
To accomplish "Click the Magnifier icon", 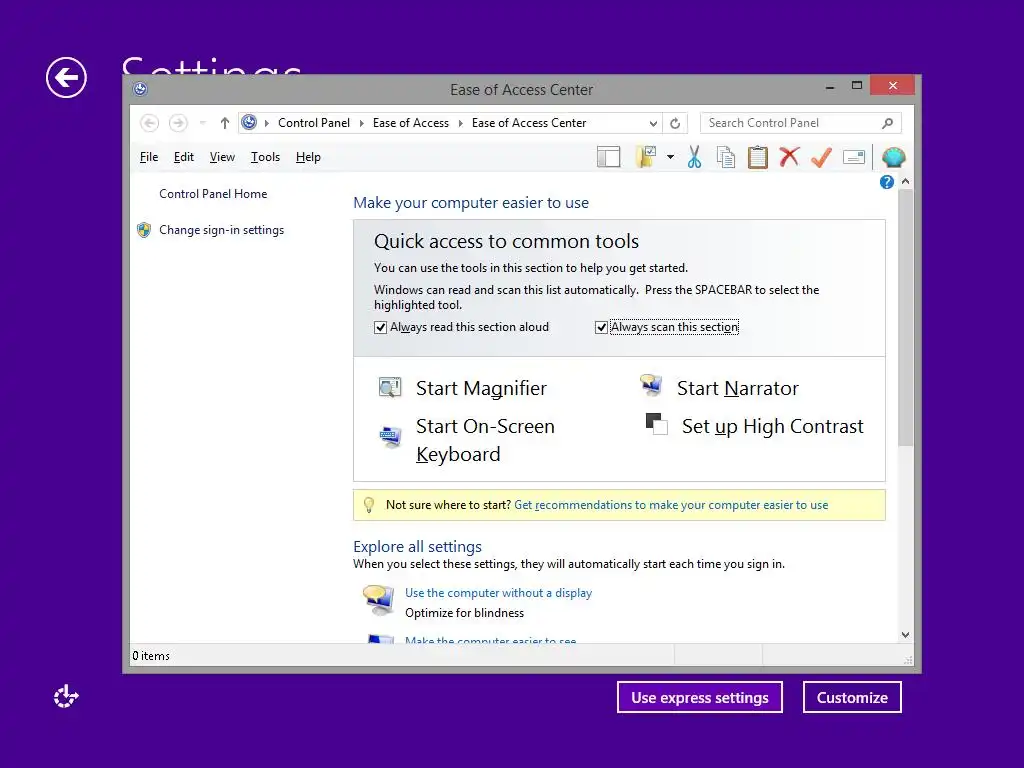I will click(390, 387).
